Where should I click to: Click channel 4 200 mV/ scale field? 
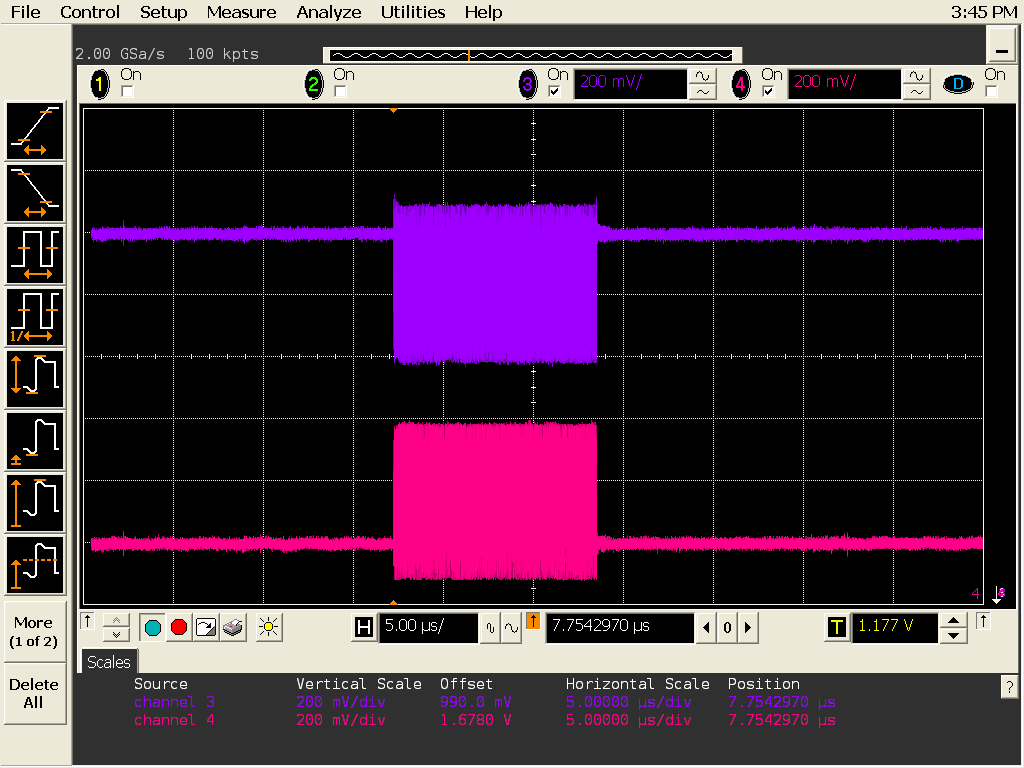point(844,84)
